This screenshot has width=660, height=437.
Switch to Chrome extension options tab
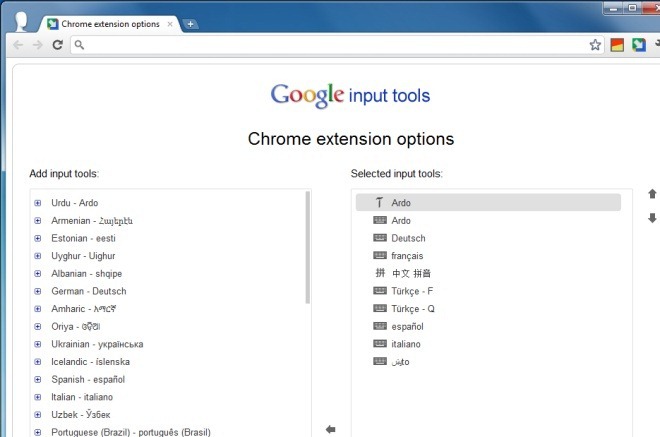click(110, 24)
